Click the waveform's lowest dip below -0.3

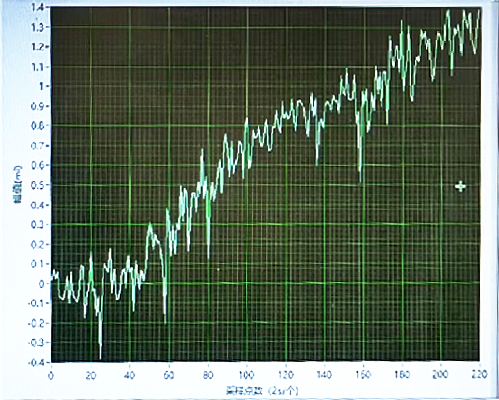pos(100,357)
